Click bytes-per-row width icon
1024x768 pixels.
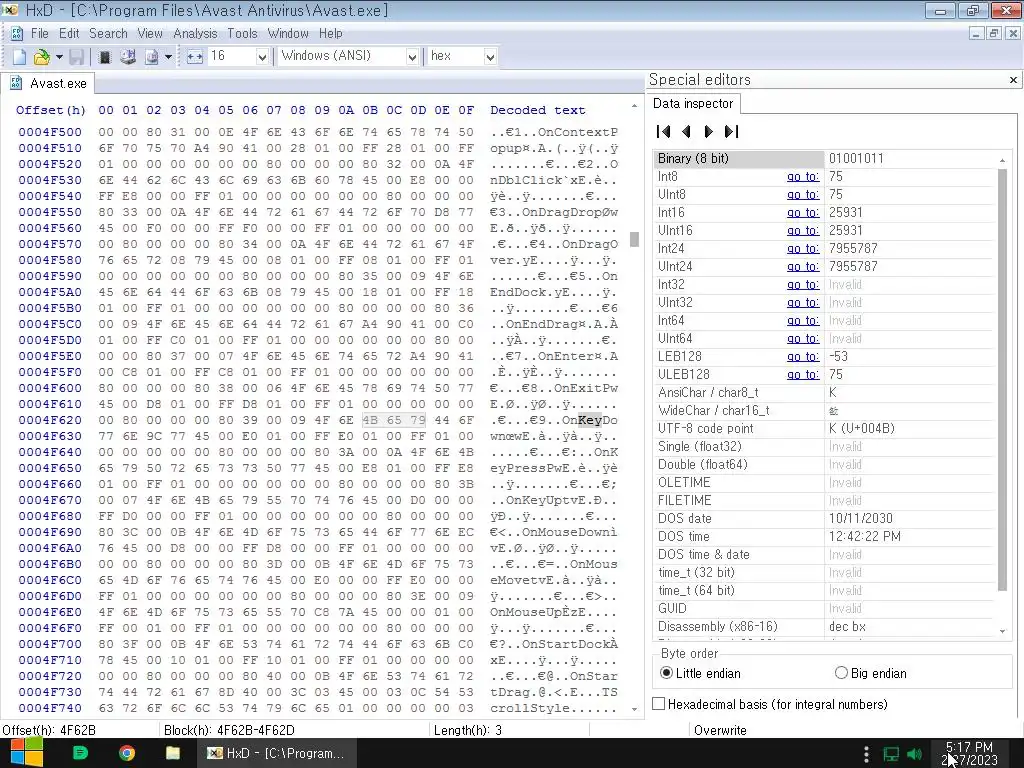[195, 57]
